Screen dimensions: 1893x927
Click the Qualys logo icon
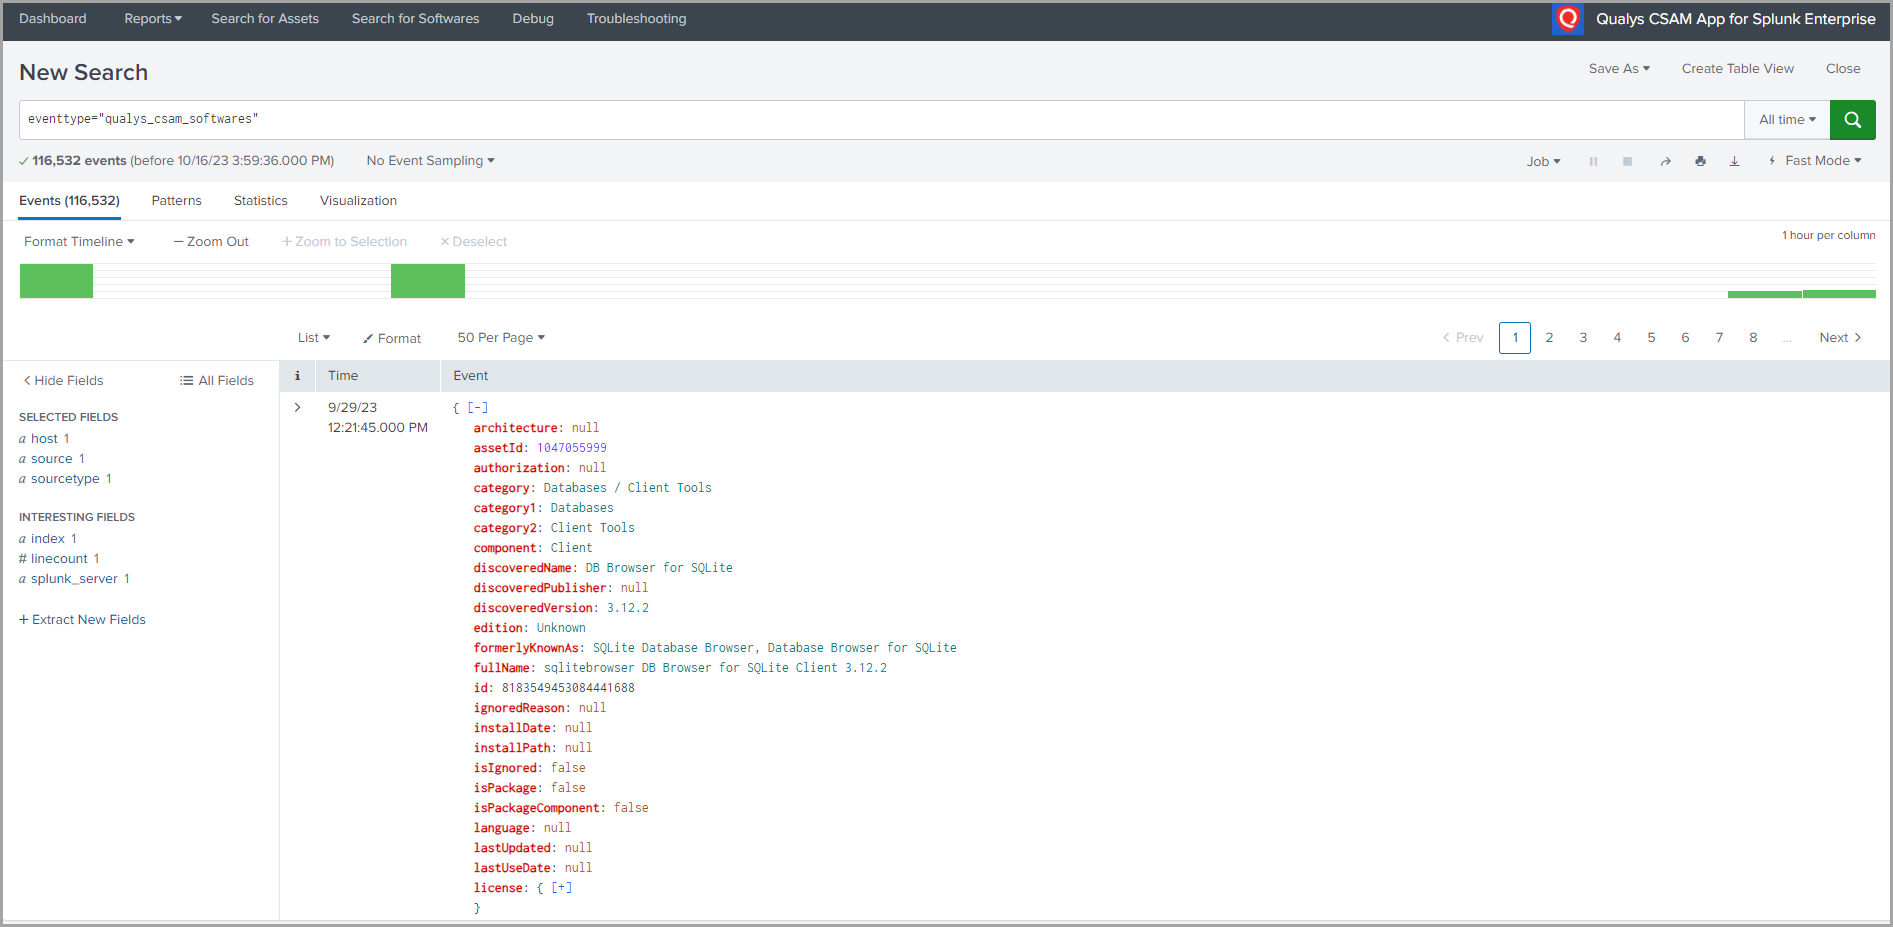1567,19
